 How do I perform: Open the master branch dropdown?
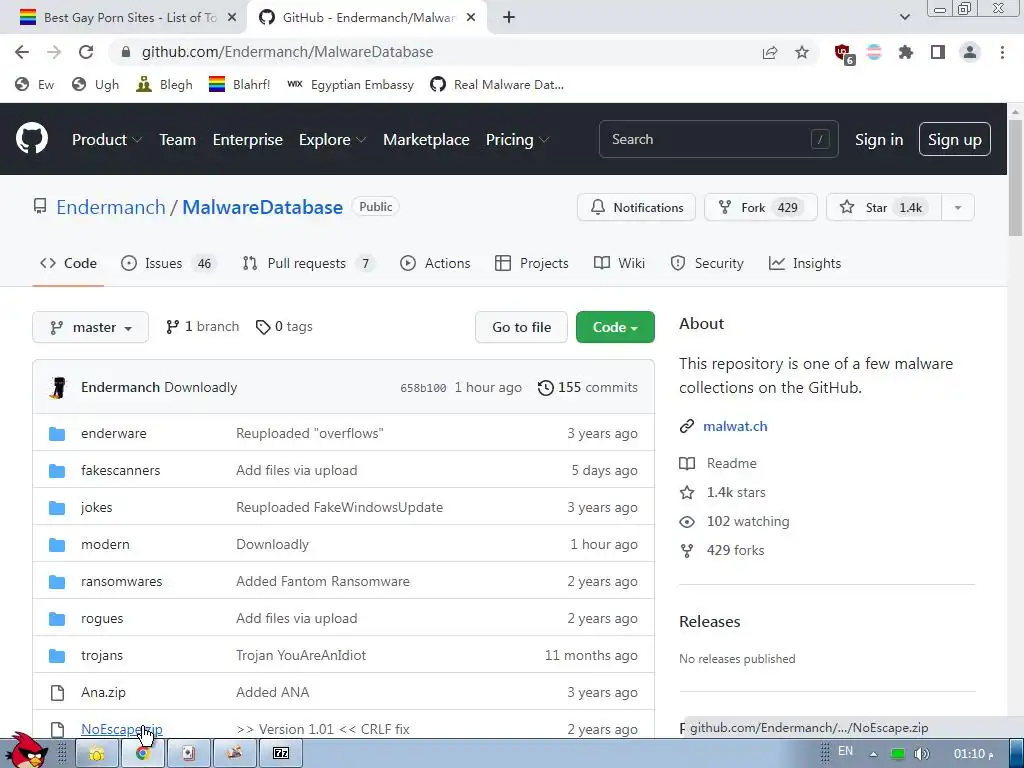pyautogui.click(x=90, y=327)
